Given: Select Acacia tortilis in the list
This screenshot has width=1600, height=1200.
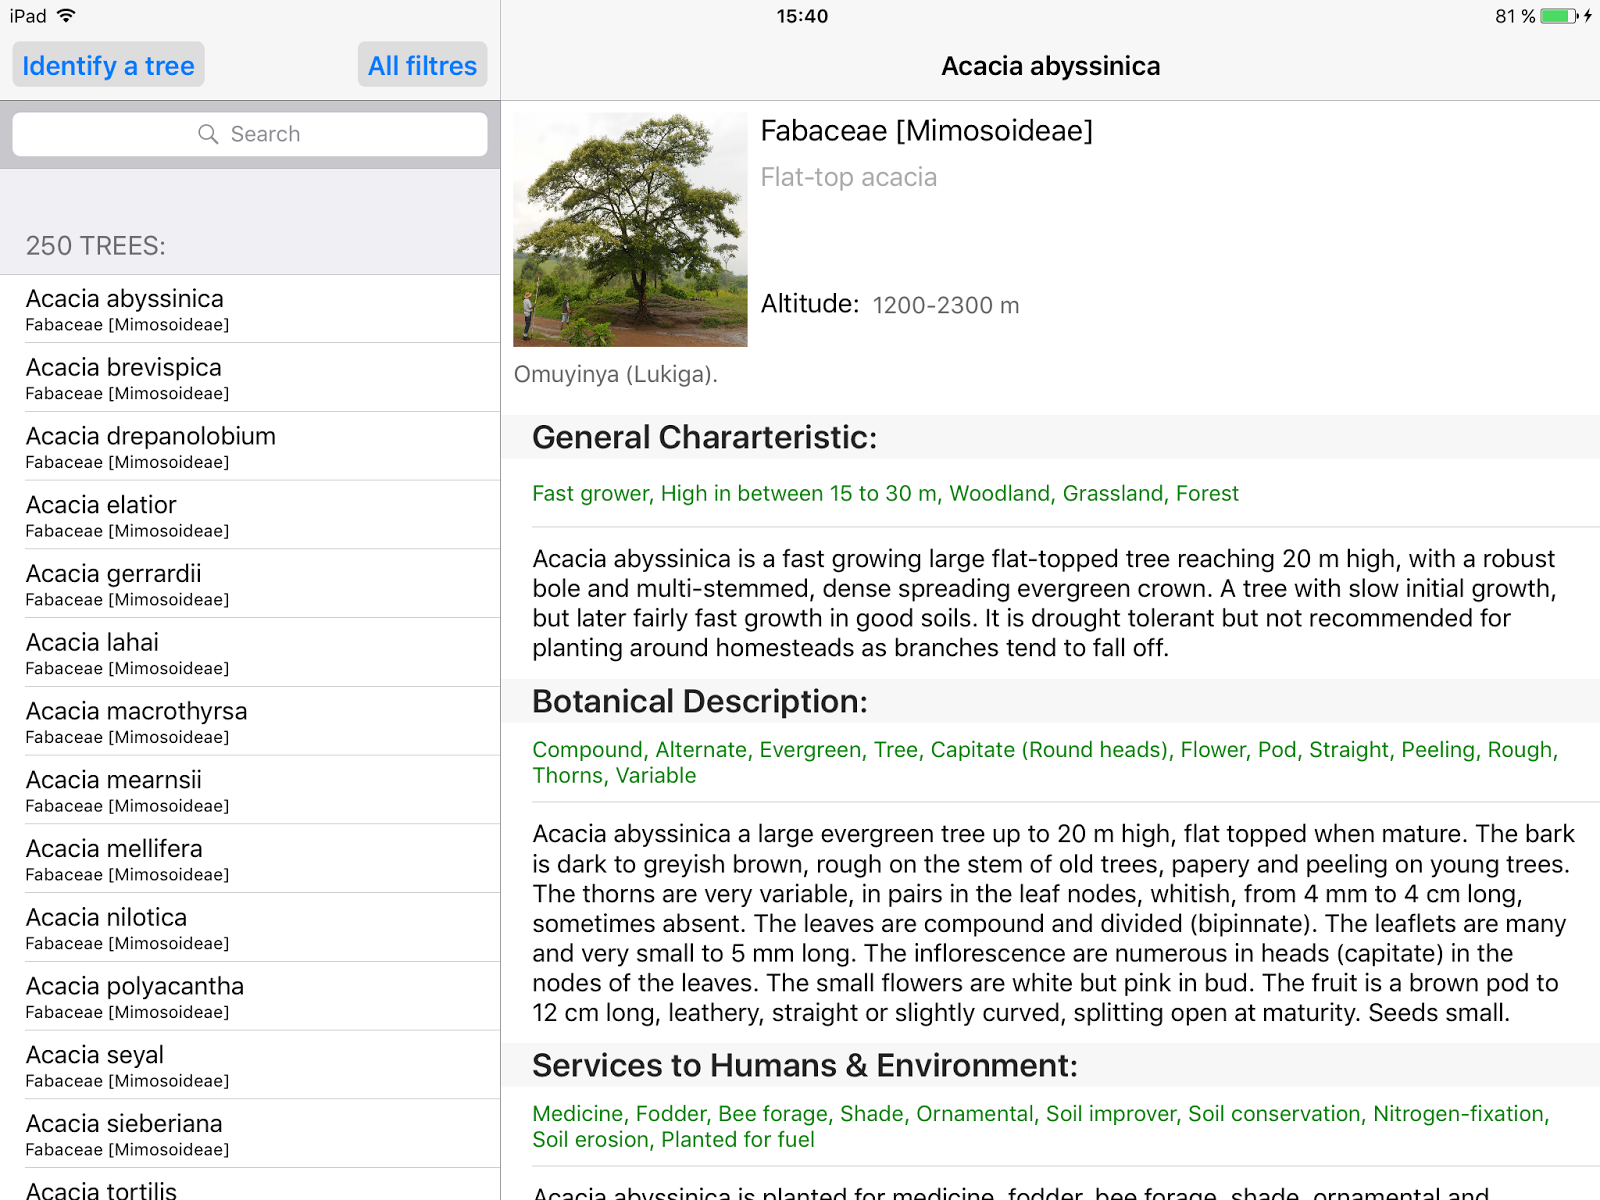Looking at the screenshot, I should coord(250,1186).
